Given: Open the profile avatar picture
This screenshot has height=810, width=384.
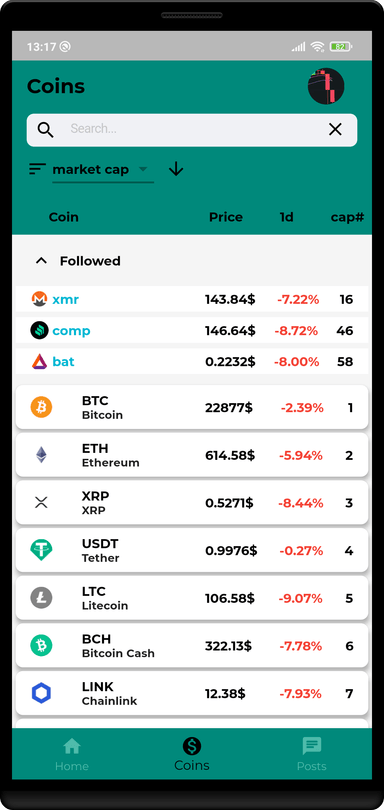Looking at the screenshot, I should (326, 86).
